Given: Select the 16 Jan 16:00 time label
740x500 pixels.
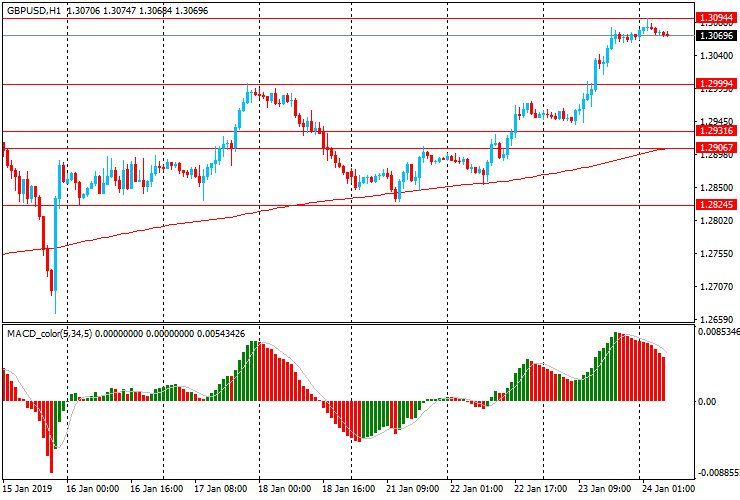Looking at the screenshot, I should pyautogui.click(x=157, y=490).
